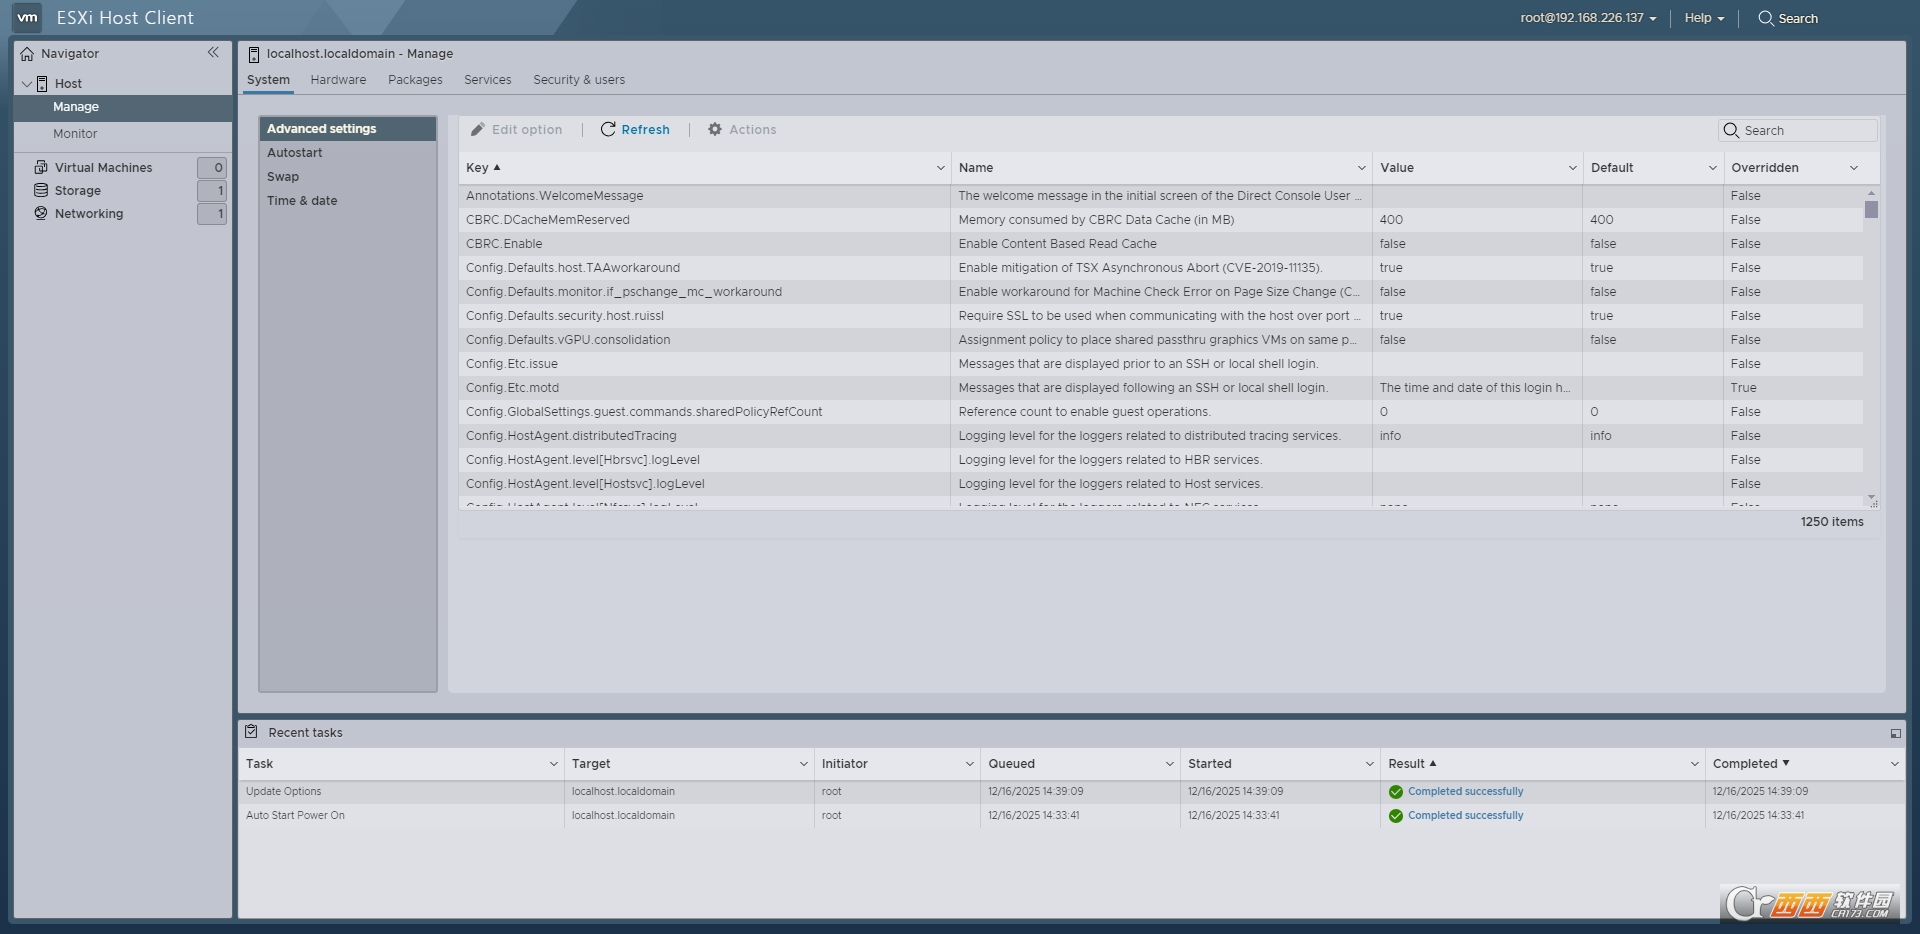1920x934 pixels.
Task: Click the Storage icon in Navigator
Action: tap(41, 190)
